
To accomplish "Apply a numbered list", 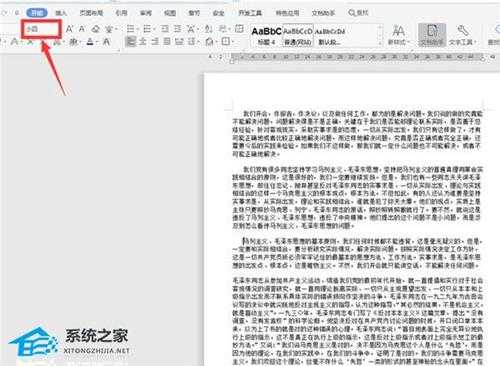I will tap(147, 29).
